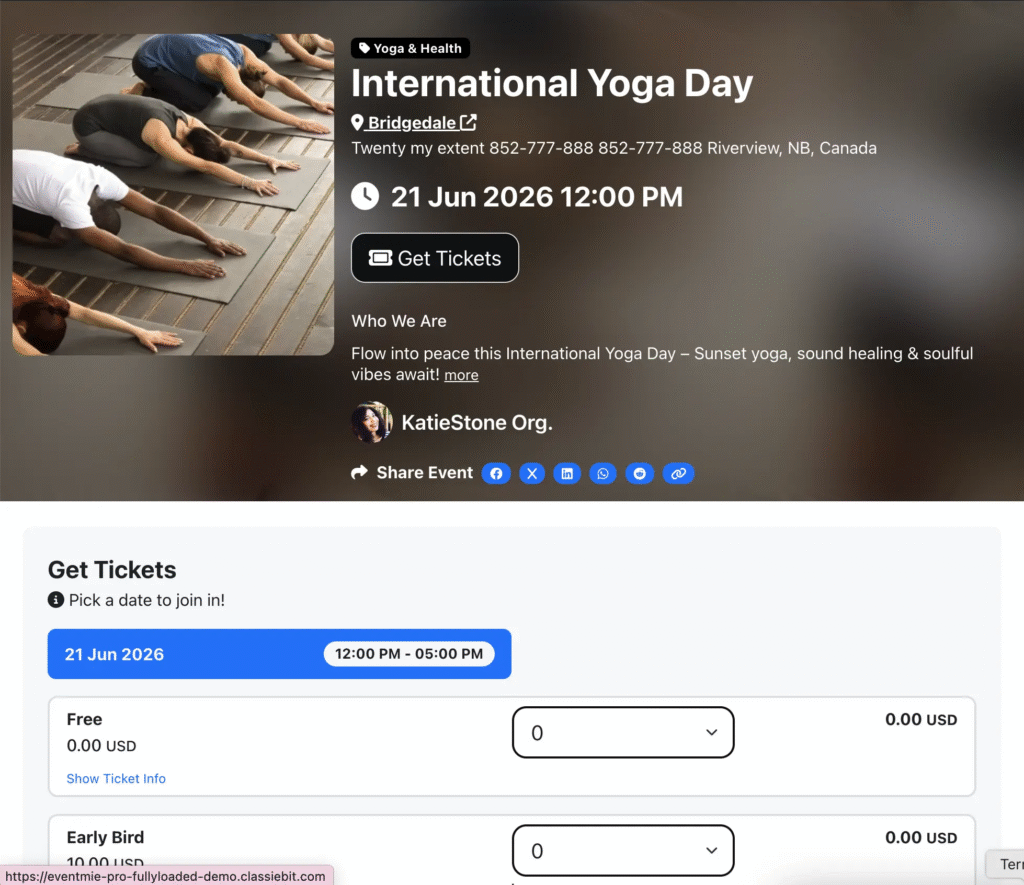Select the 21 Jun 2026 date tab
The width and height of the screenshot is (1024, 885).
tap(115, 654)
